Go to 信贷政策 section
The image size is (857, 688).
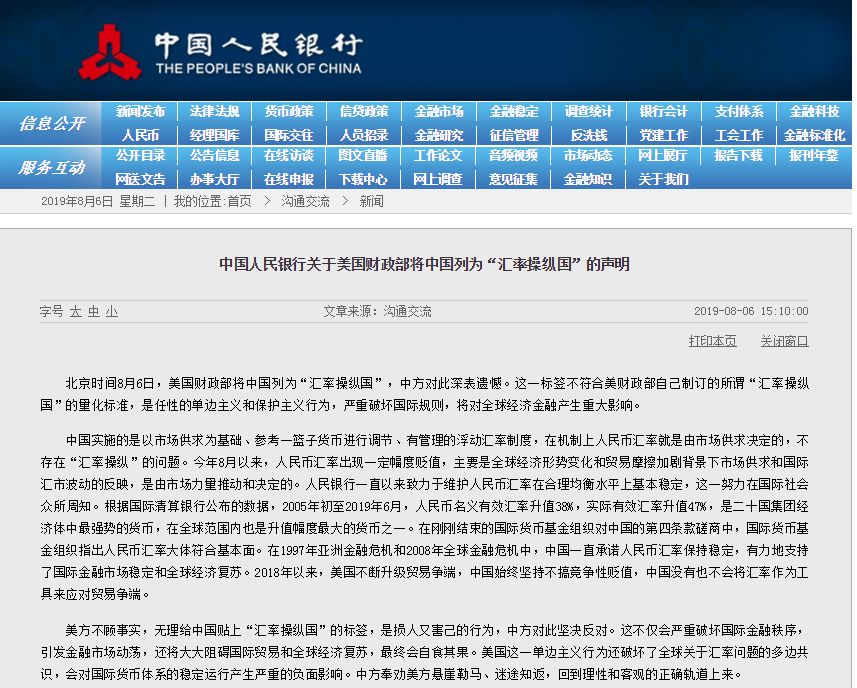click(364, 111)
